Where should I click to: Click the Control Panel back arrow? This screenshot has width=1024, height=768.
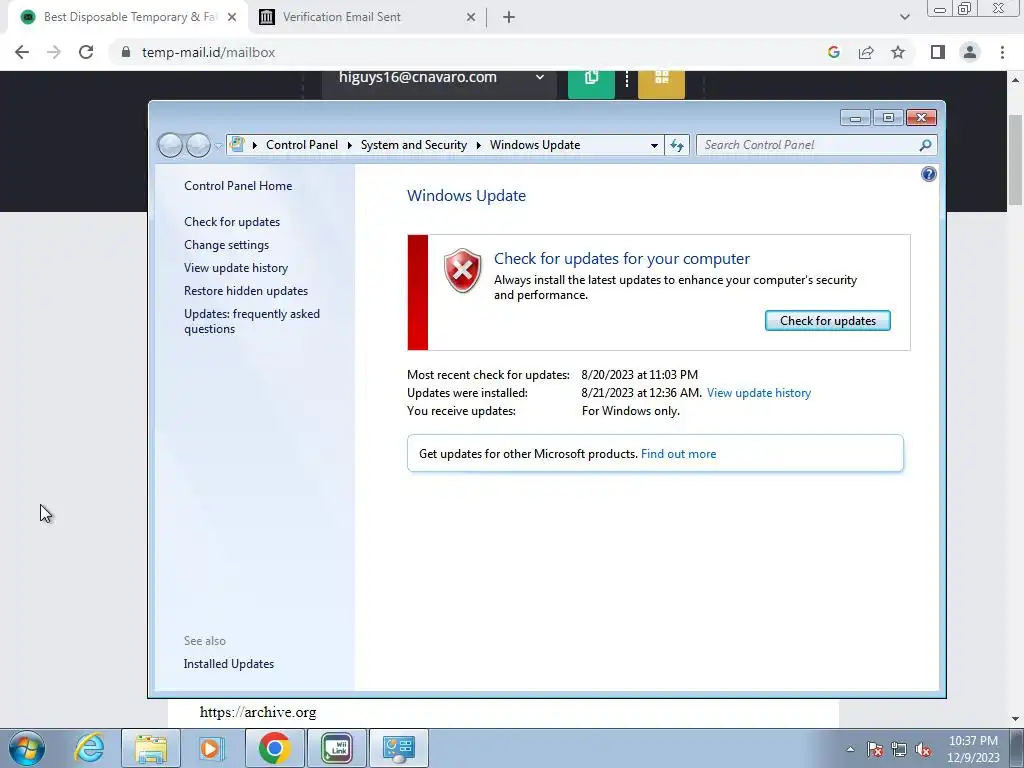click(x=170, y=145)
